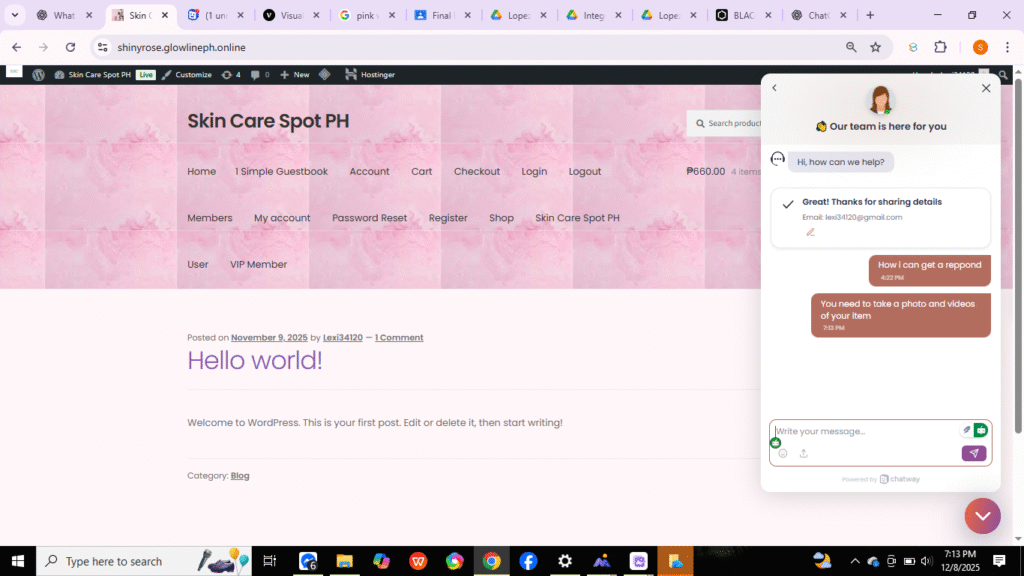Open the WordPress logo admin menu
Image resolution: width=1024 pixels, height=576 pixels.
(x=38, y=75)
